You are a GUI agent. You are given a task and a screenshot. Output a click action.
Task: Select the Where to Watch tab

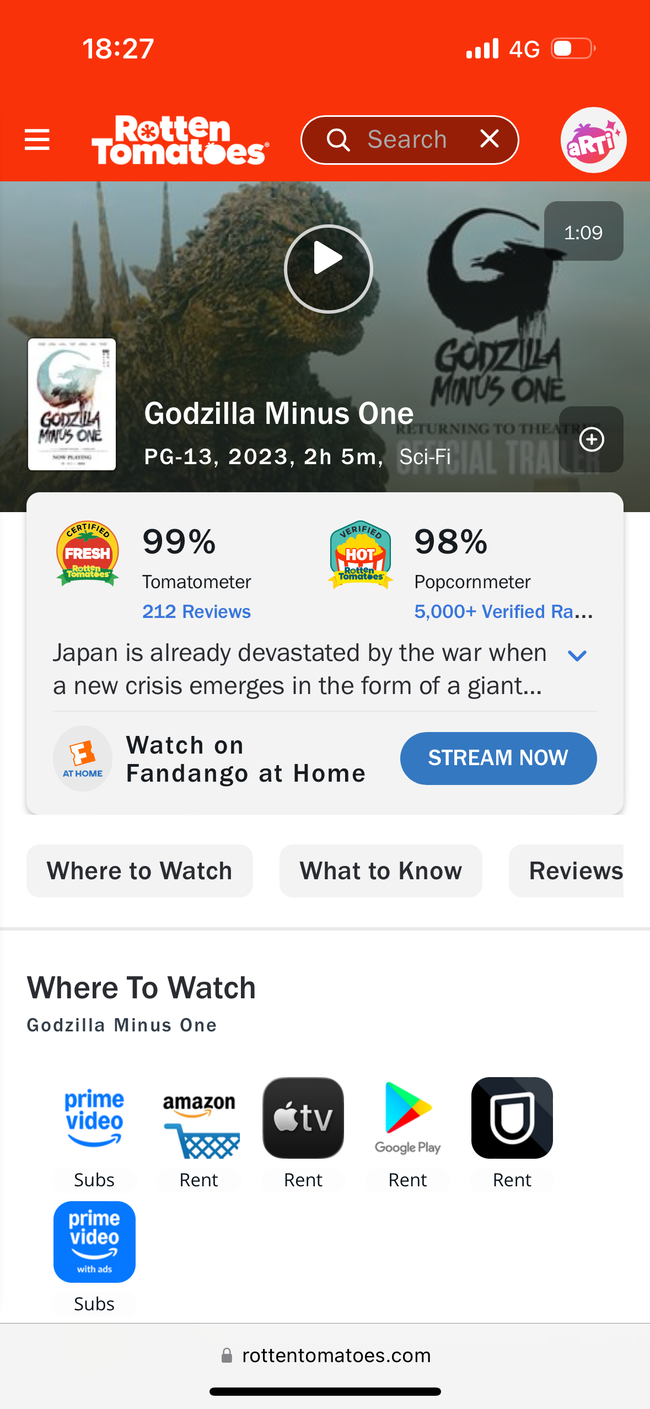point(139,871)
